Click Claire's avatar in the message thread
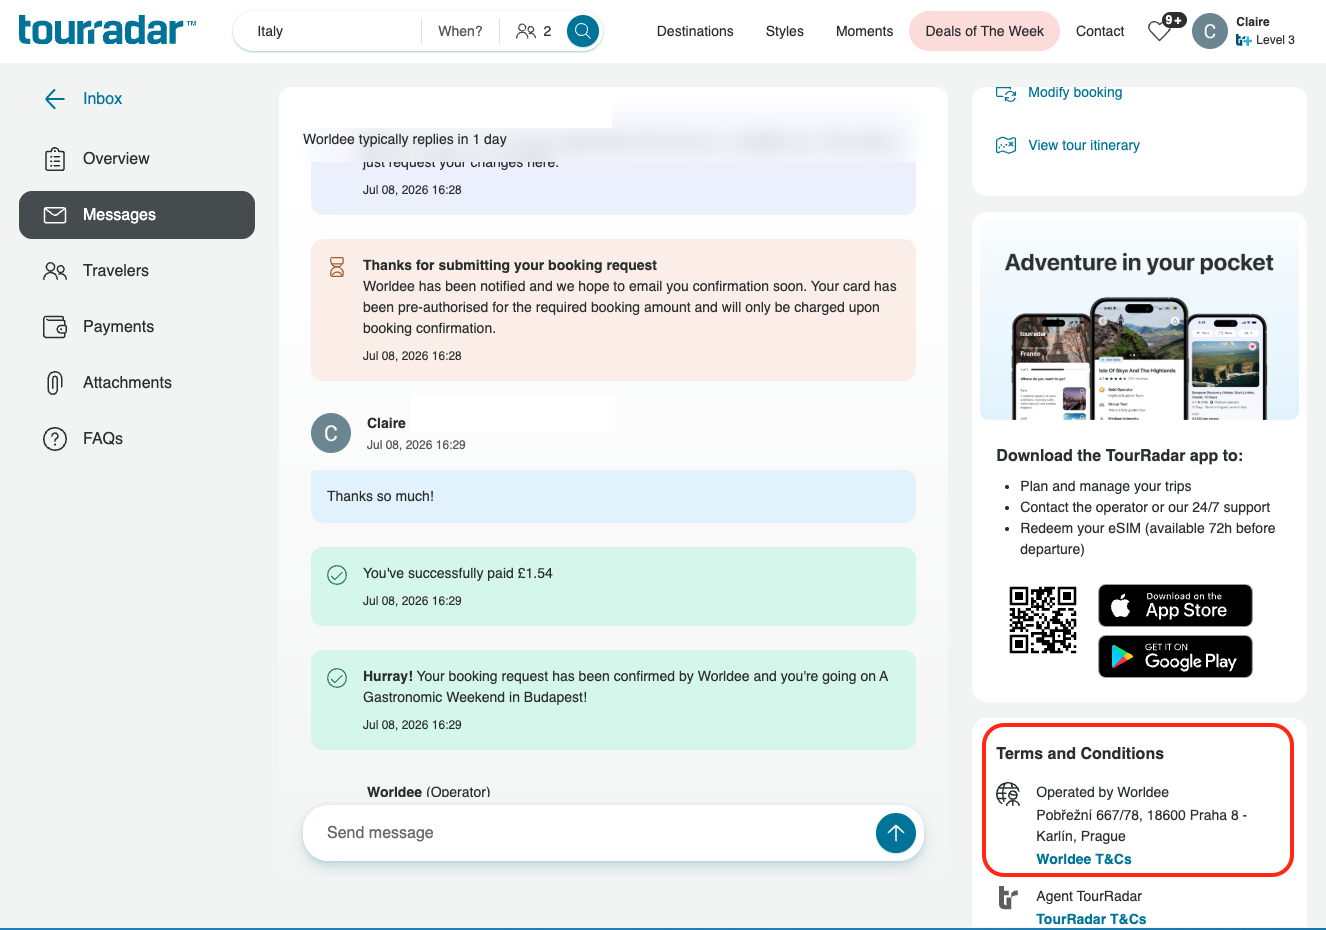Screen dimensions: 1326x930 click(x=331, y=433)
